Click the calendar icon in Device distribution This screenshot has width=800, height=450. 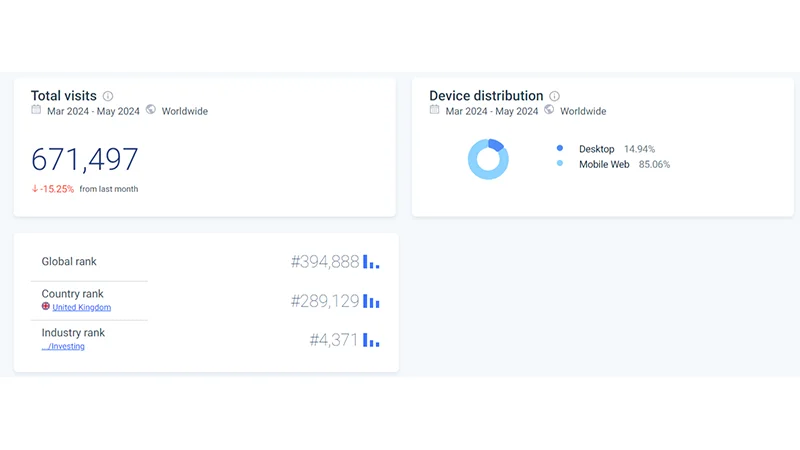(x=434, y=110)
